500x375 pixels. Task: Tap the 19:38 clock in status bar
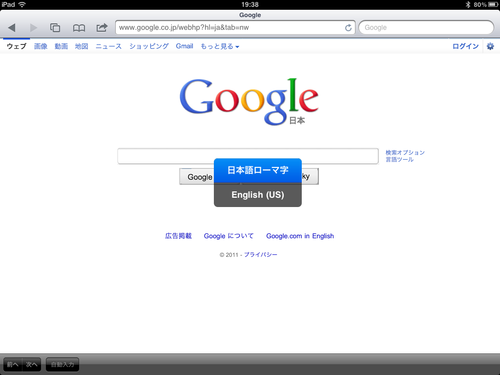[250, 5]
